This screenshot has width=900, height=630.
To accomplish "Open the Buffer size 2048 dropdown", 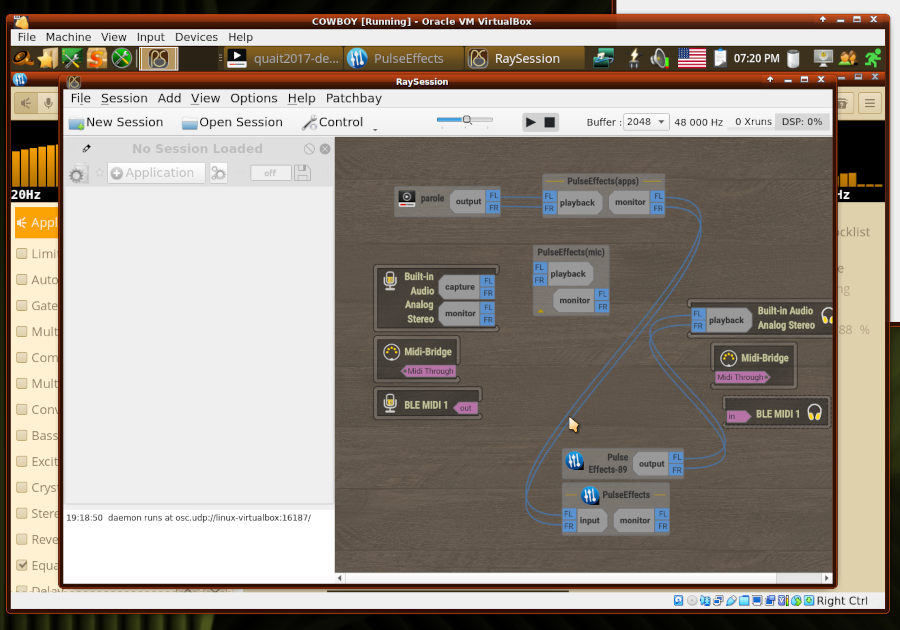I will [645, 122].
